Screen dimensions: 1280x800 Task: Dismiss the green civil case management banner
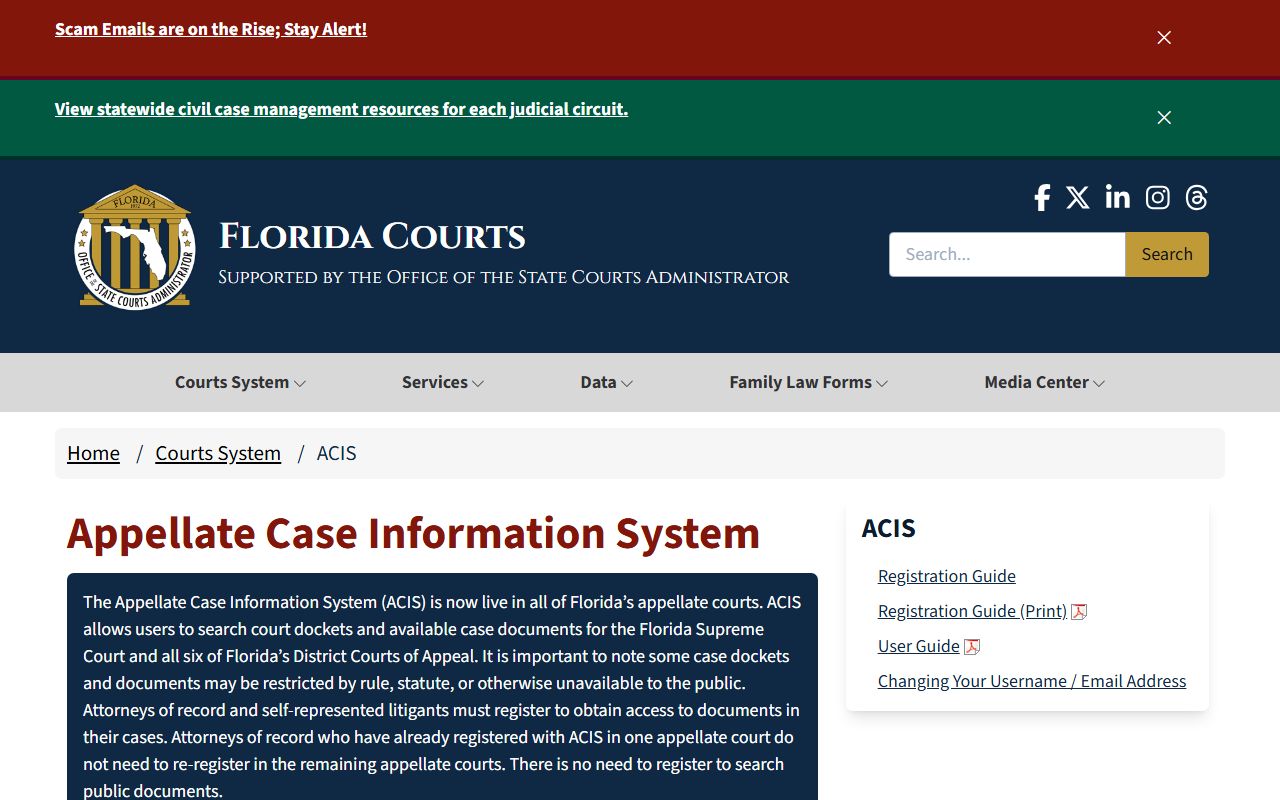1164,117
